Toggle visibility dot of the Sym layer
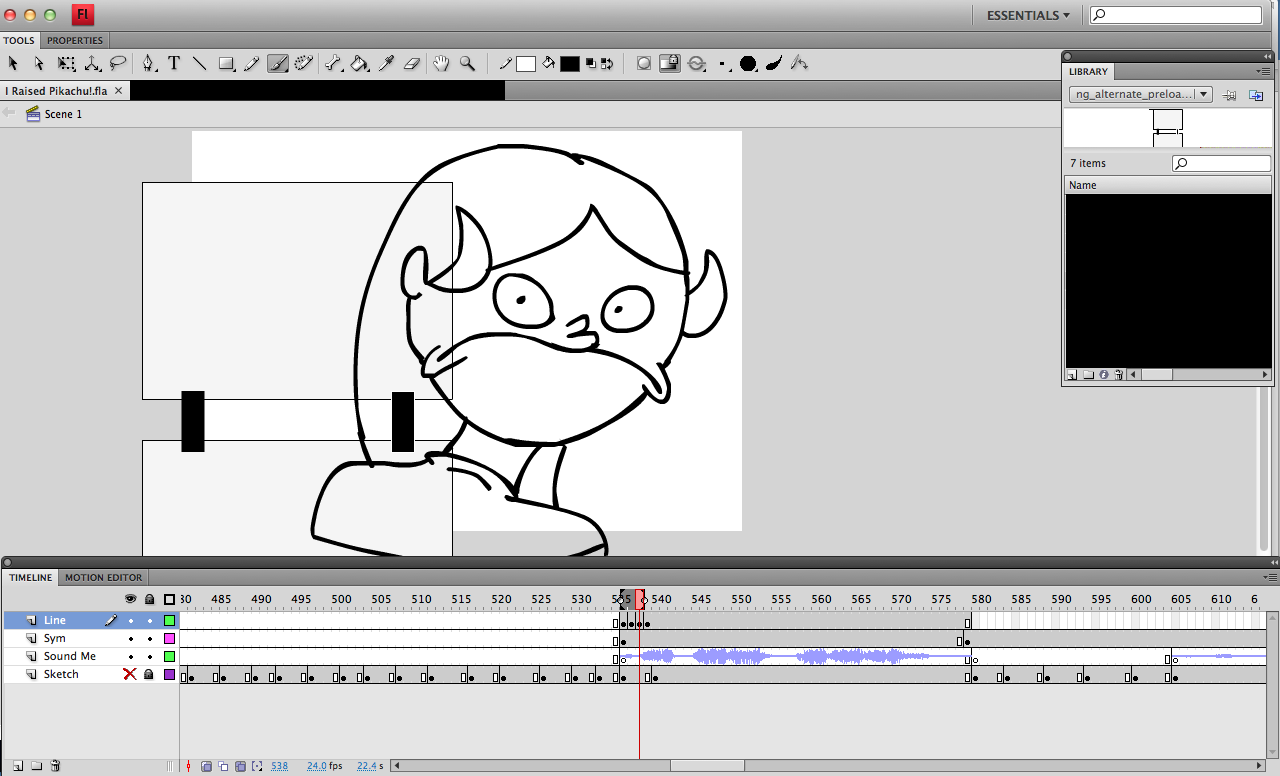 130,639
